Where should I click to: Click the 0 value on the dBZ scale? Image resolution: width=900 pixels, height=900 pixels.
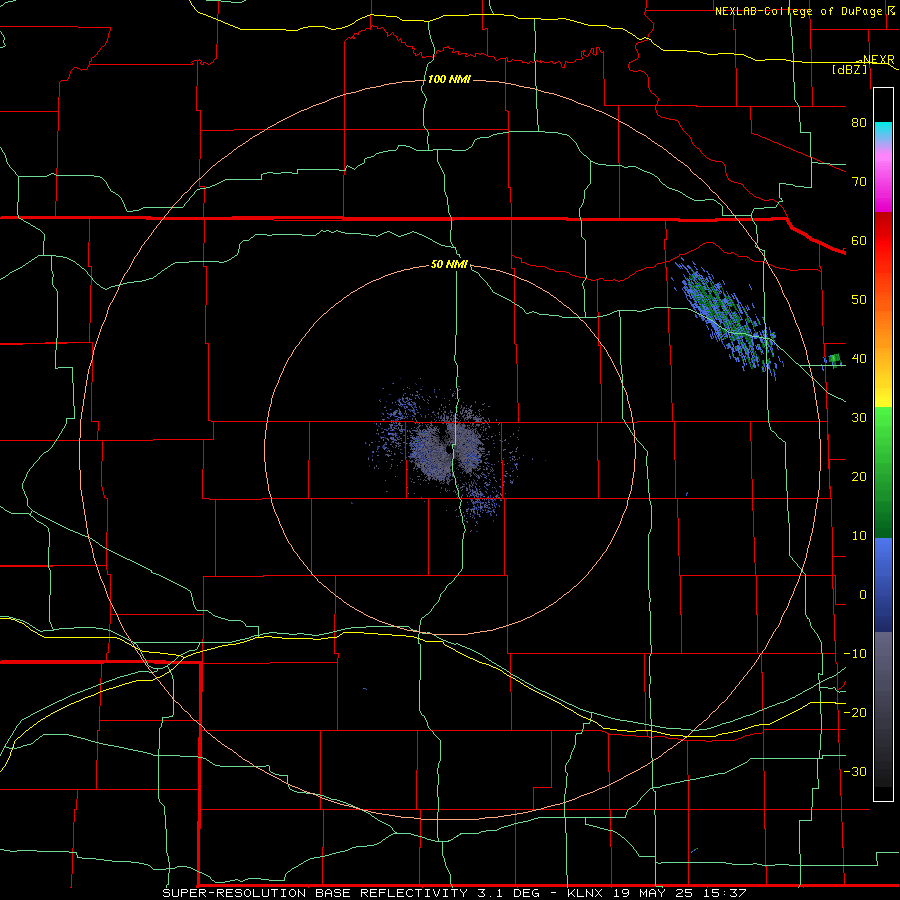pos(863,595)
